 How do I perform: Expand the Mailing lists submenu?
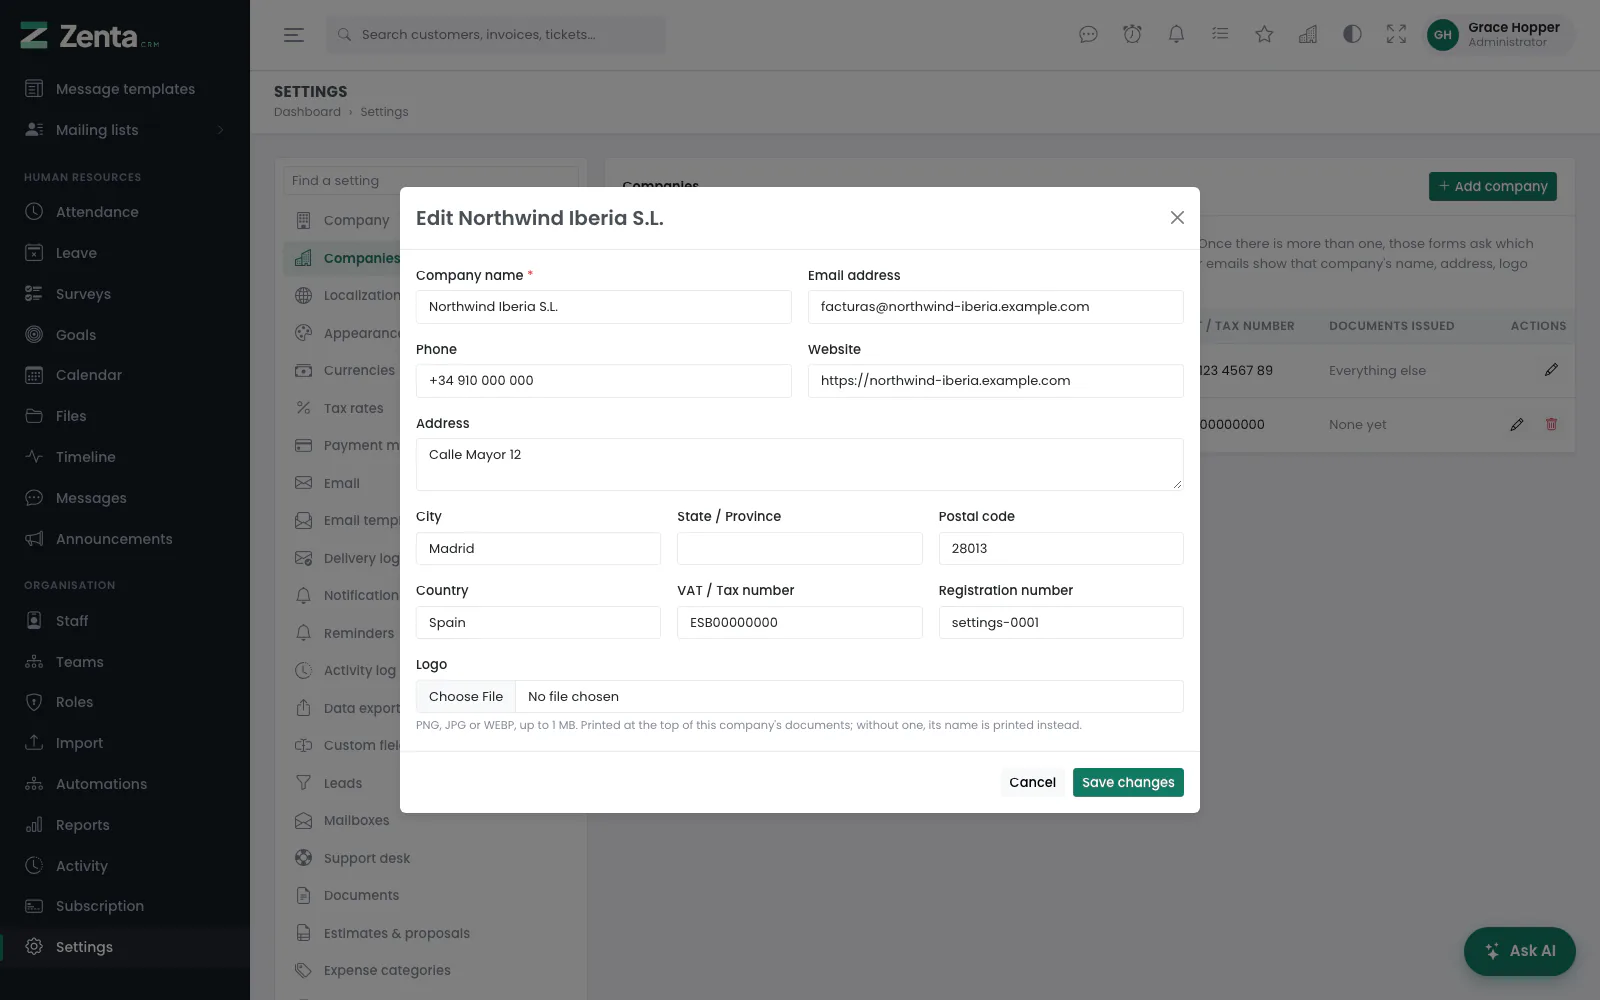pos(125,130)
